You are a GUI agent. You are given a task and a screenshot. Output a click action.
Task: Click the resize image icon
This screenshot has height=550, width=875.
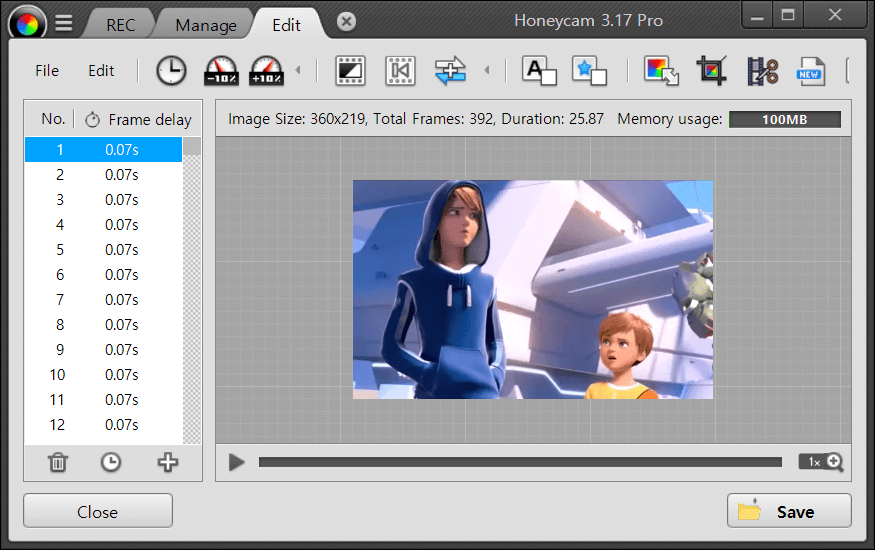661,70
